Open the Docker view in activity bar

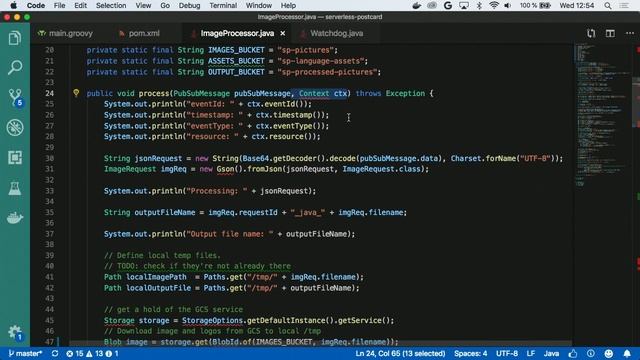pyautogui.click(x=15, y=218)
